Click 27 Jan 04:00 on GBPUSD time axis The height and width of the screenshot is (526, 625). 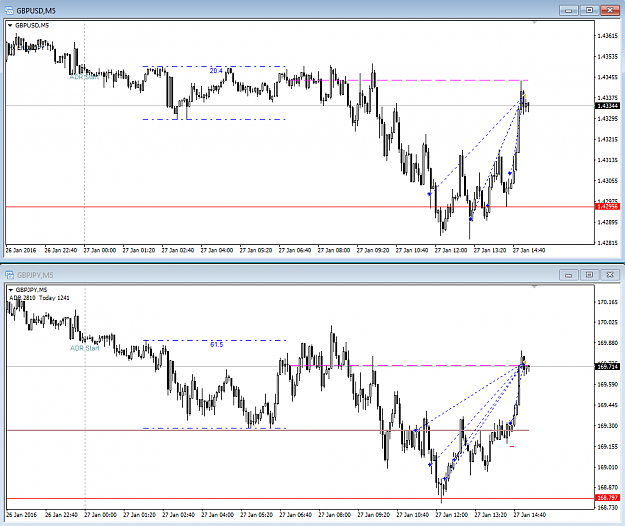pos(216,250)
